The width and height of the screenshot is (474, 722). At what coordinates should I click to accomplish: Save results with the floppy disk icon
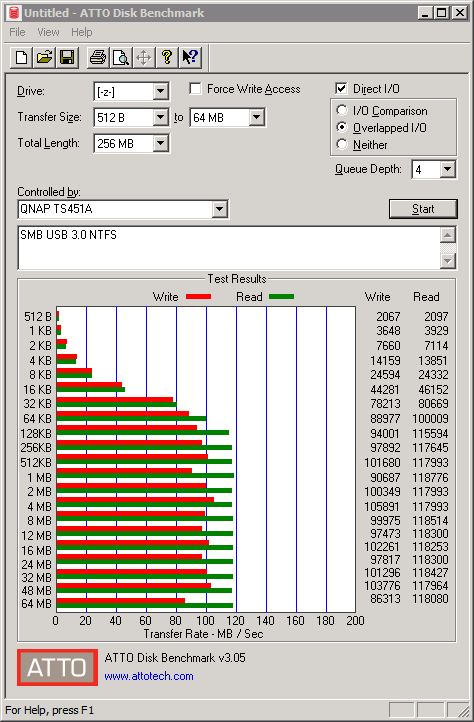pyautogui.click(x=67, y=58)
